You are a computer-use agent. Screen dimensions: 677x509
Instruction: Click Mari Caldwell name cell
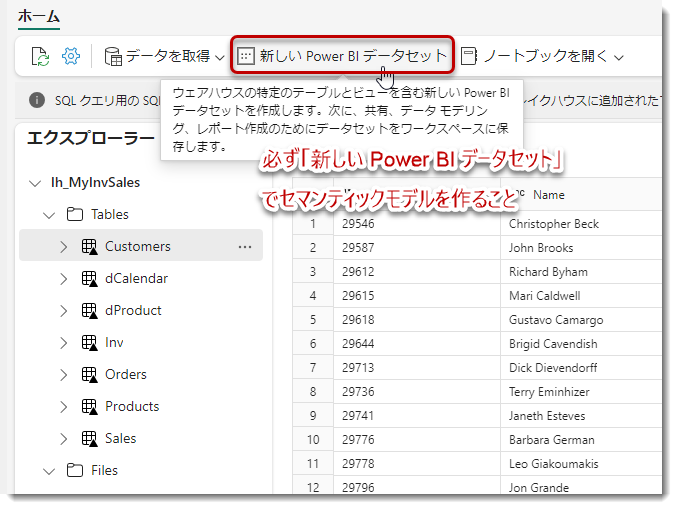coord(581,296)
